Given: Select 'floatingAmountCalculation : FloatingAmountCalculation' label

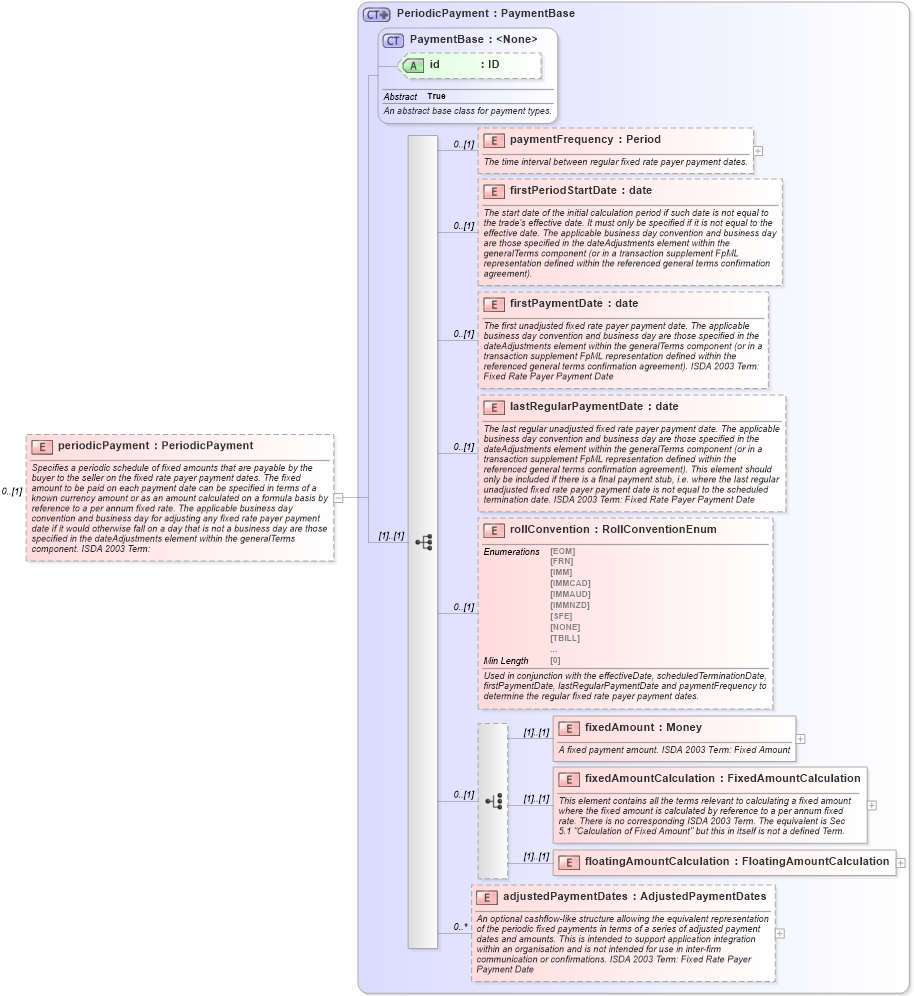Looking at the screenshot, I should (737, 861).
